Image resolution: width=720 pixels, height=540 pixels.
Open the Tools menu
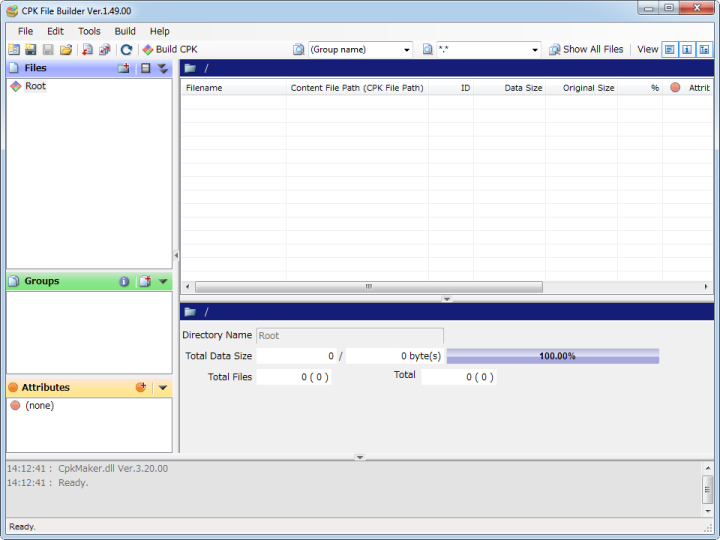pos(89,31)
